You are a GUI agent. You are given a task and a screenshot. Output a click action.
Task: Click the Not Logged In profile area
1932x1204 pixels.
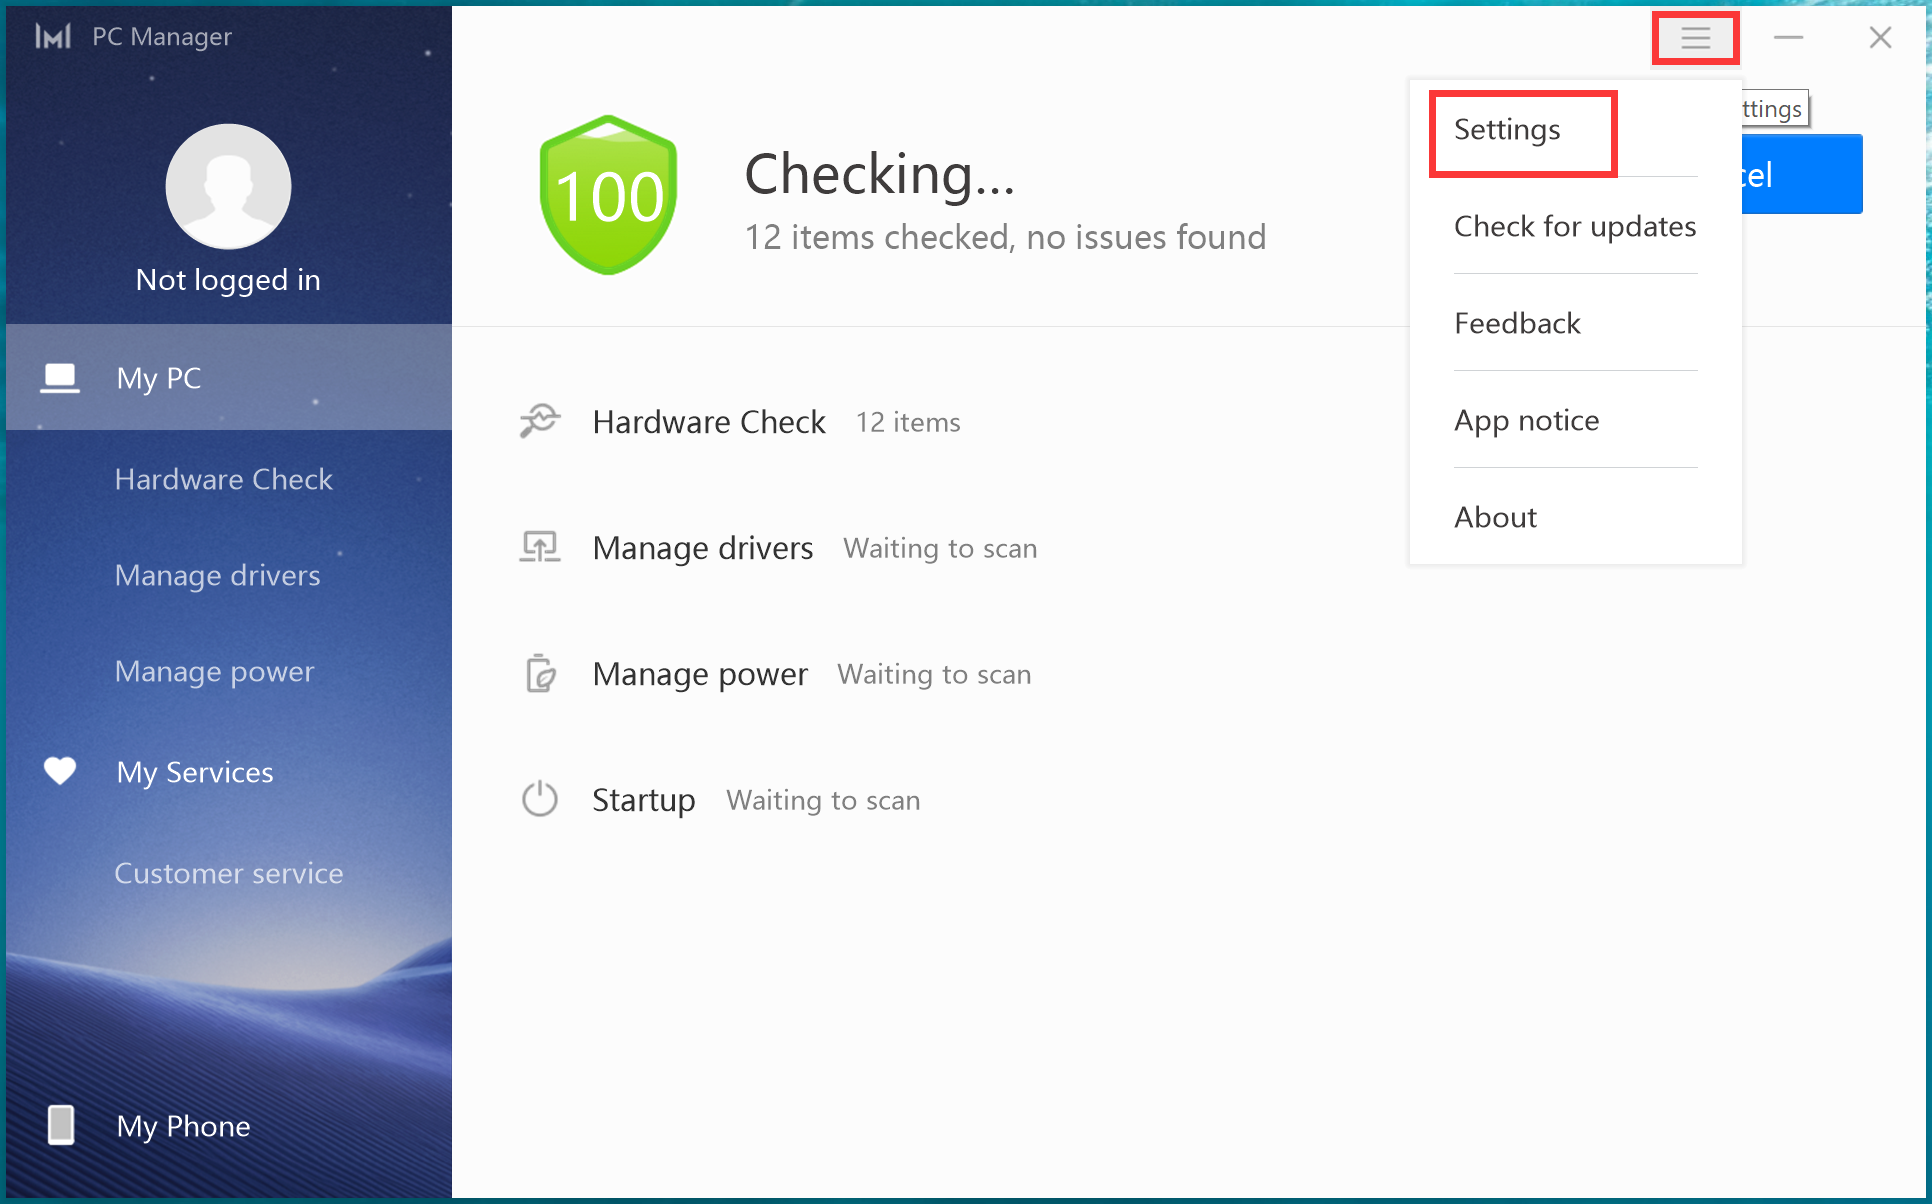click(227, 208)
